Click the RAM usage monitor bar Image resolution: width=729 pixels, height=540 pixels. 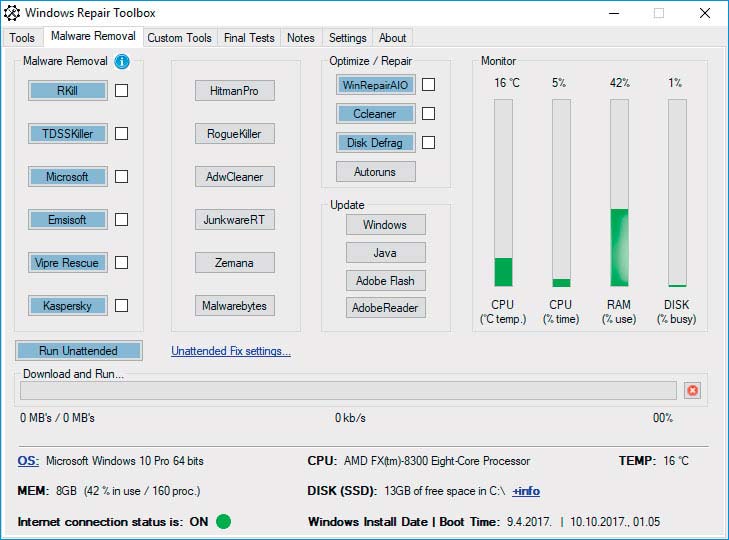619,193
